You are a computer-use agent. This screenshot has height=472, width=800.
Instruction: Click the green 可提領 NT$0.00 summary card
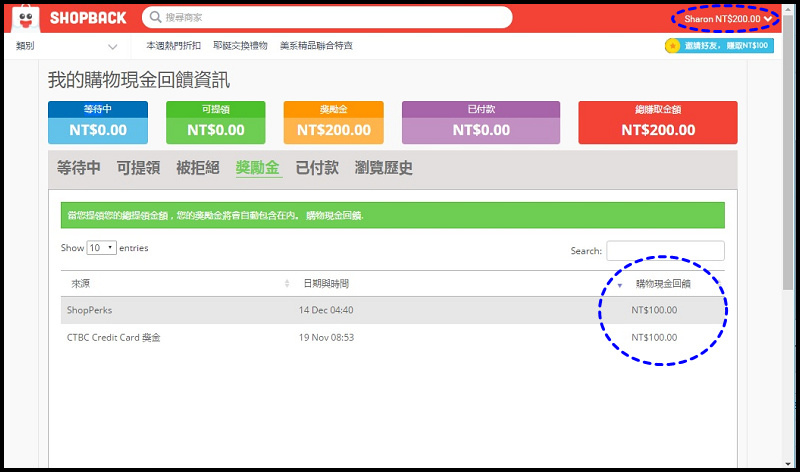[215, 122]
